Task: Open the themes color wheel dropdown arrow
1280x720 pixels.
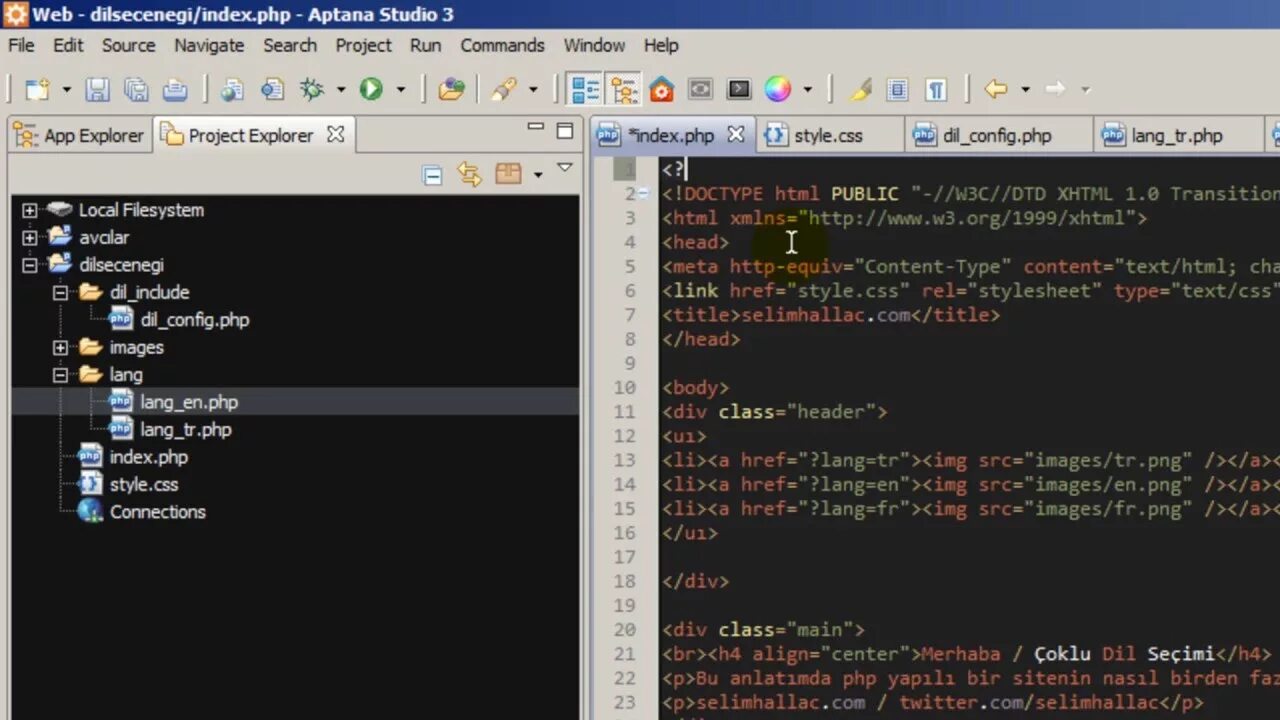Action: [806, 89]
